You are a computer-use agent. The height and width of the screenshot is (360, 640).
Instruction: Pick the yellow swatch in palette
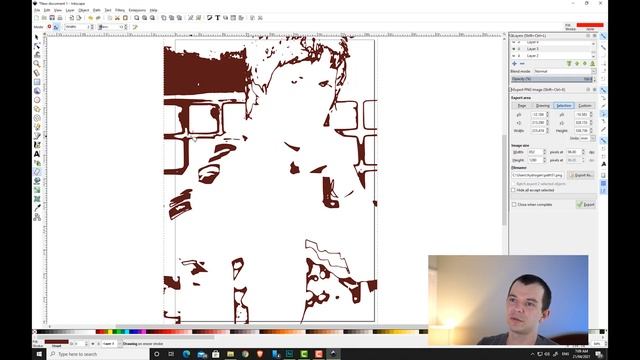tap(110, 332)
